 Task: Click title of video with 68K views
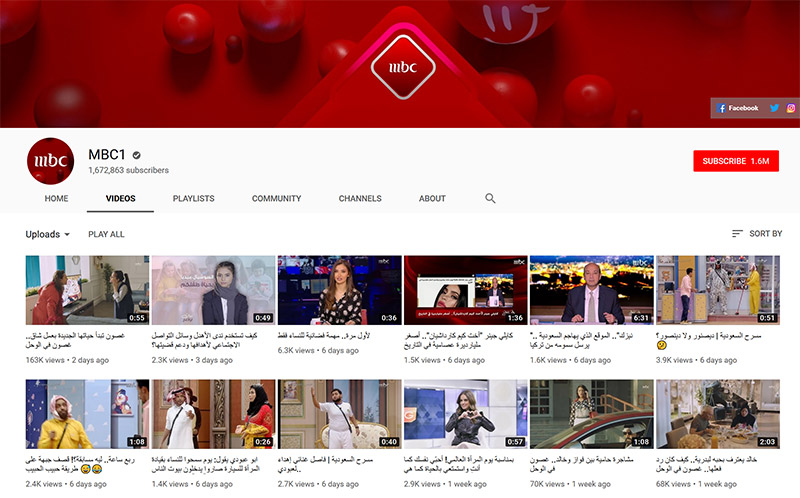pyautogui.click(x=706, y=464)
